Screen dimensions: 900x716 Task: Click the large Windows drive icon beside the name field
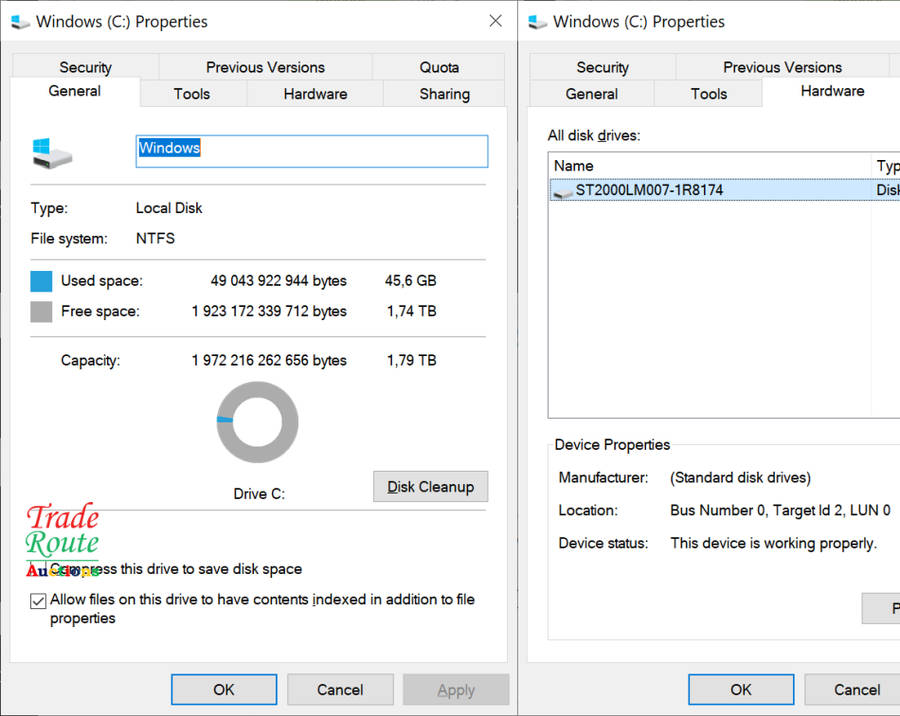[x=52, y=153]
